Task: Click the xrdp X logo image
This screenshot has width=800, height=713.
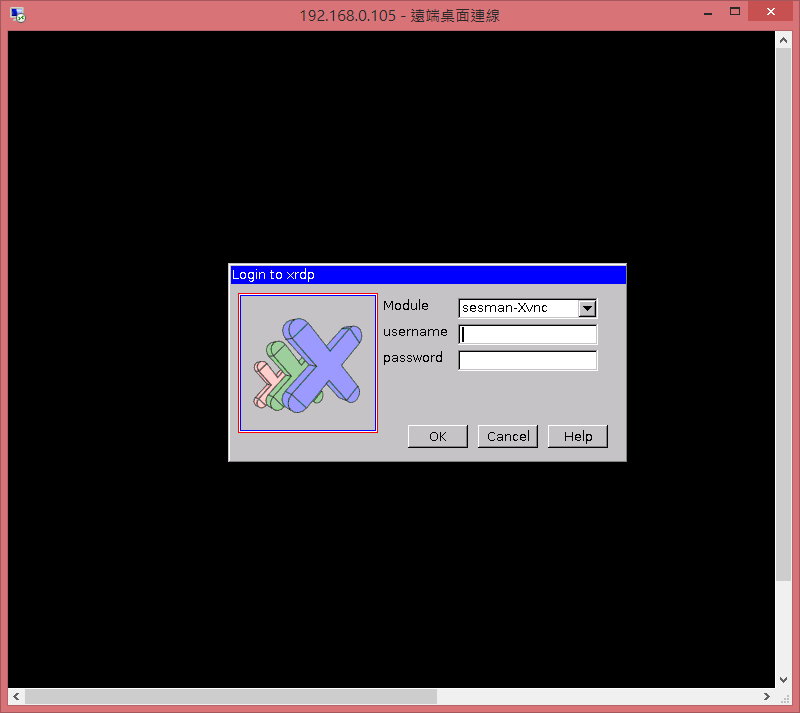Action: click(x=308, y=363)
